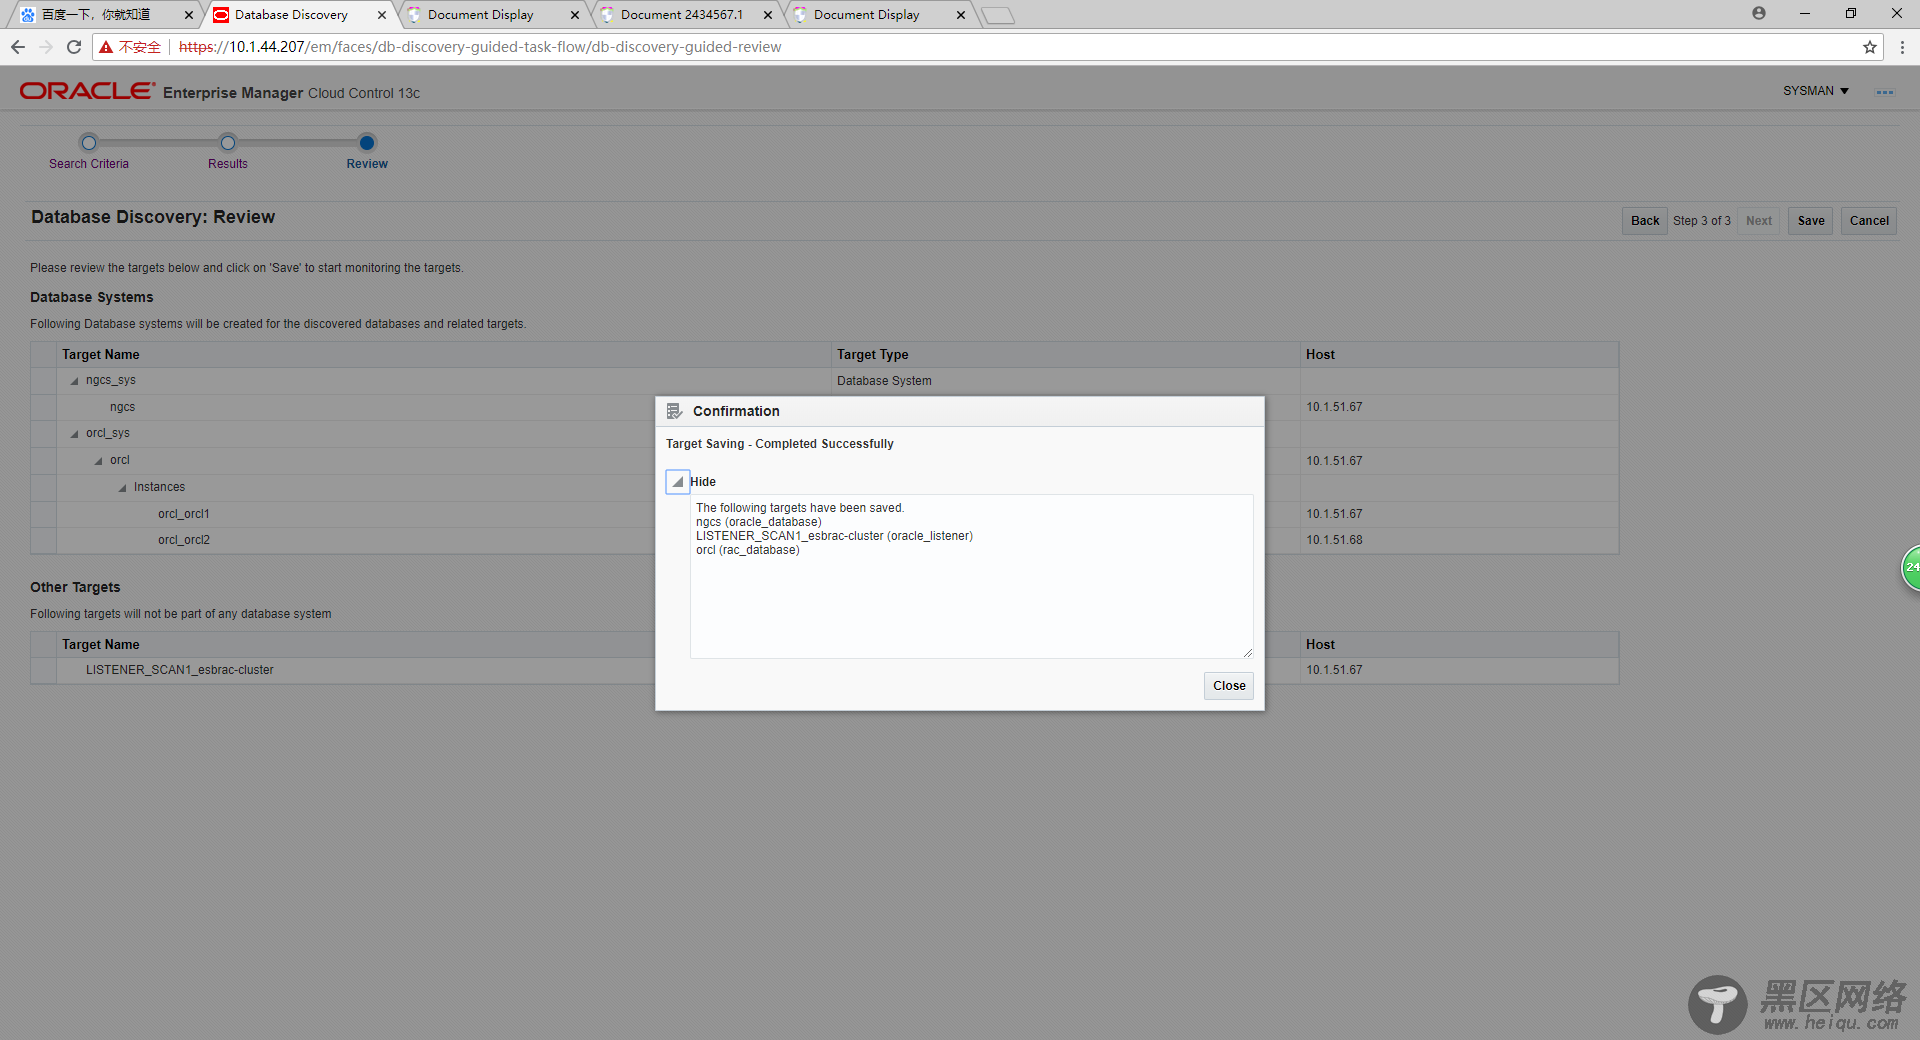Select the Search Criteria train step
1920x1040 pixels.
coord(89,153)
